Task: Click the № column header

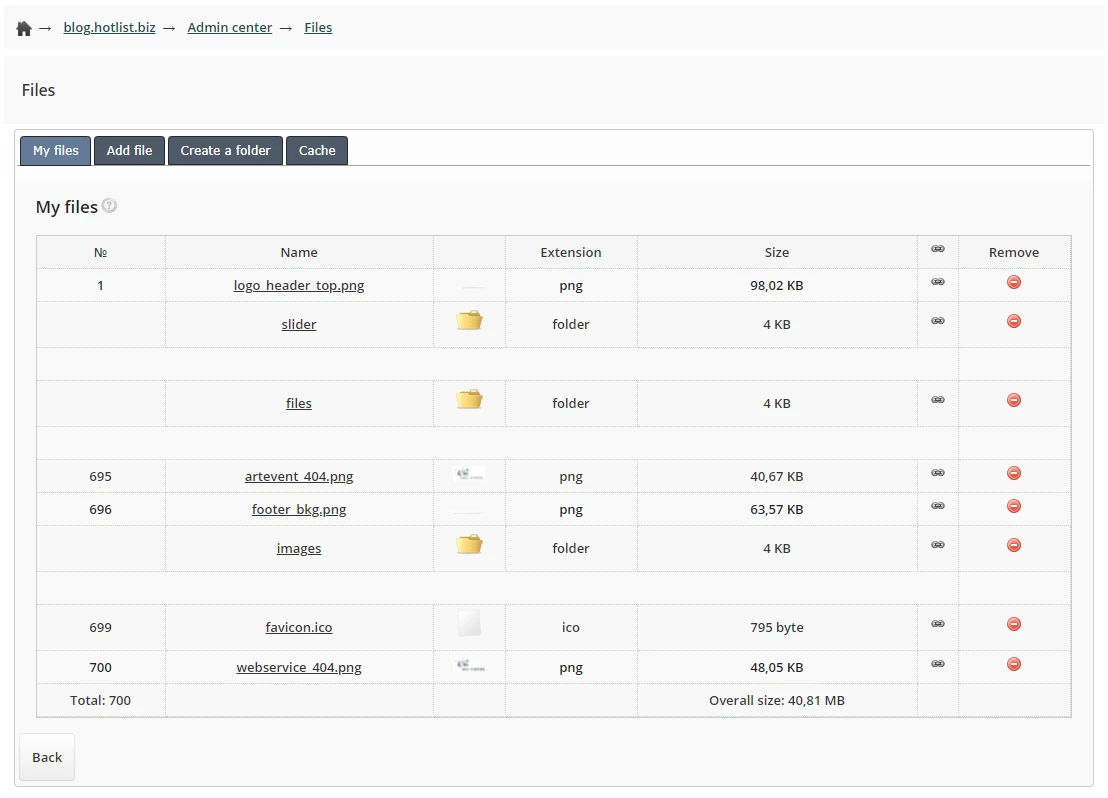Action: 100,252
